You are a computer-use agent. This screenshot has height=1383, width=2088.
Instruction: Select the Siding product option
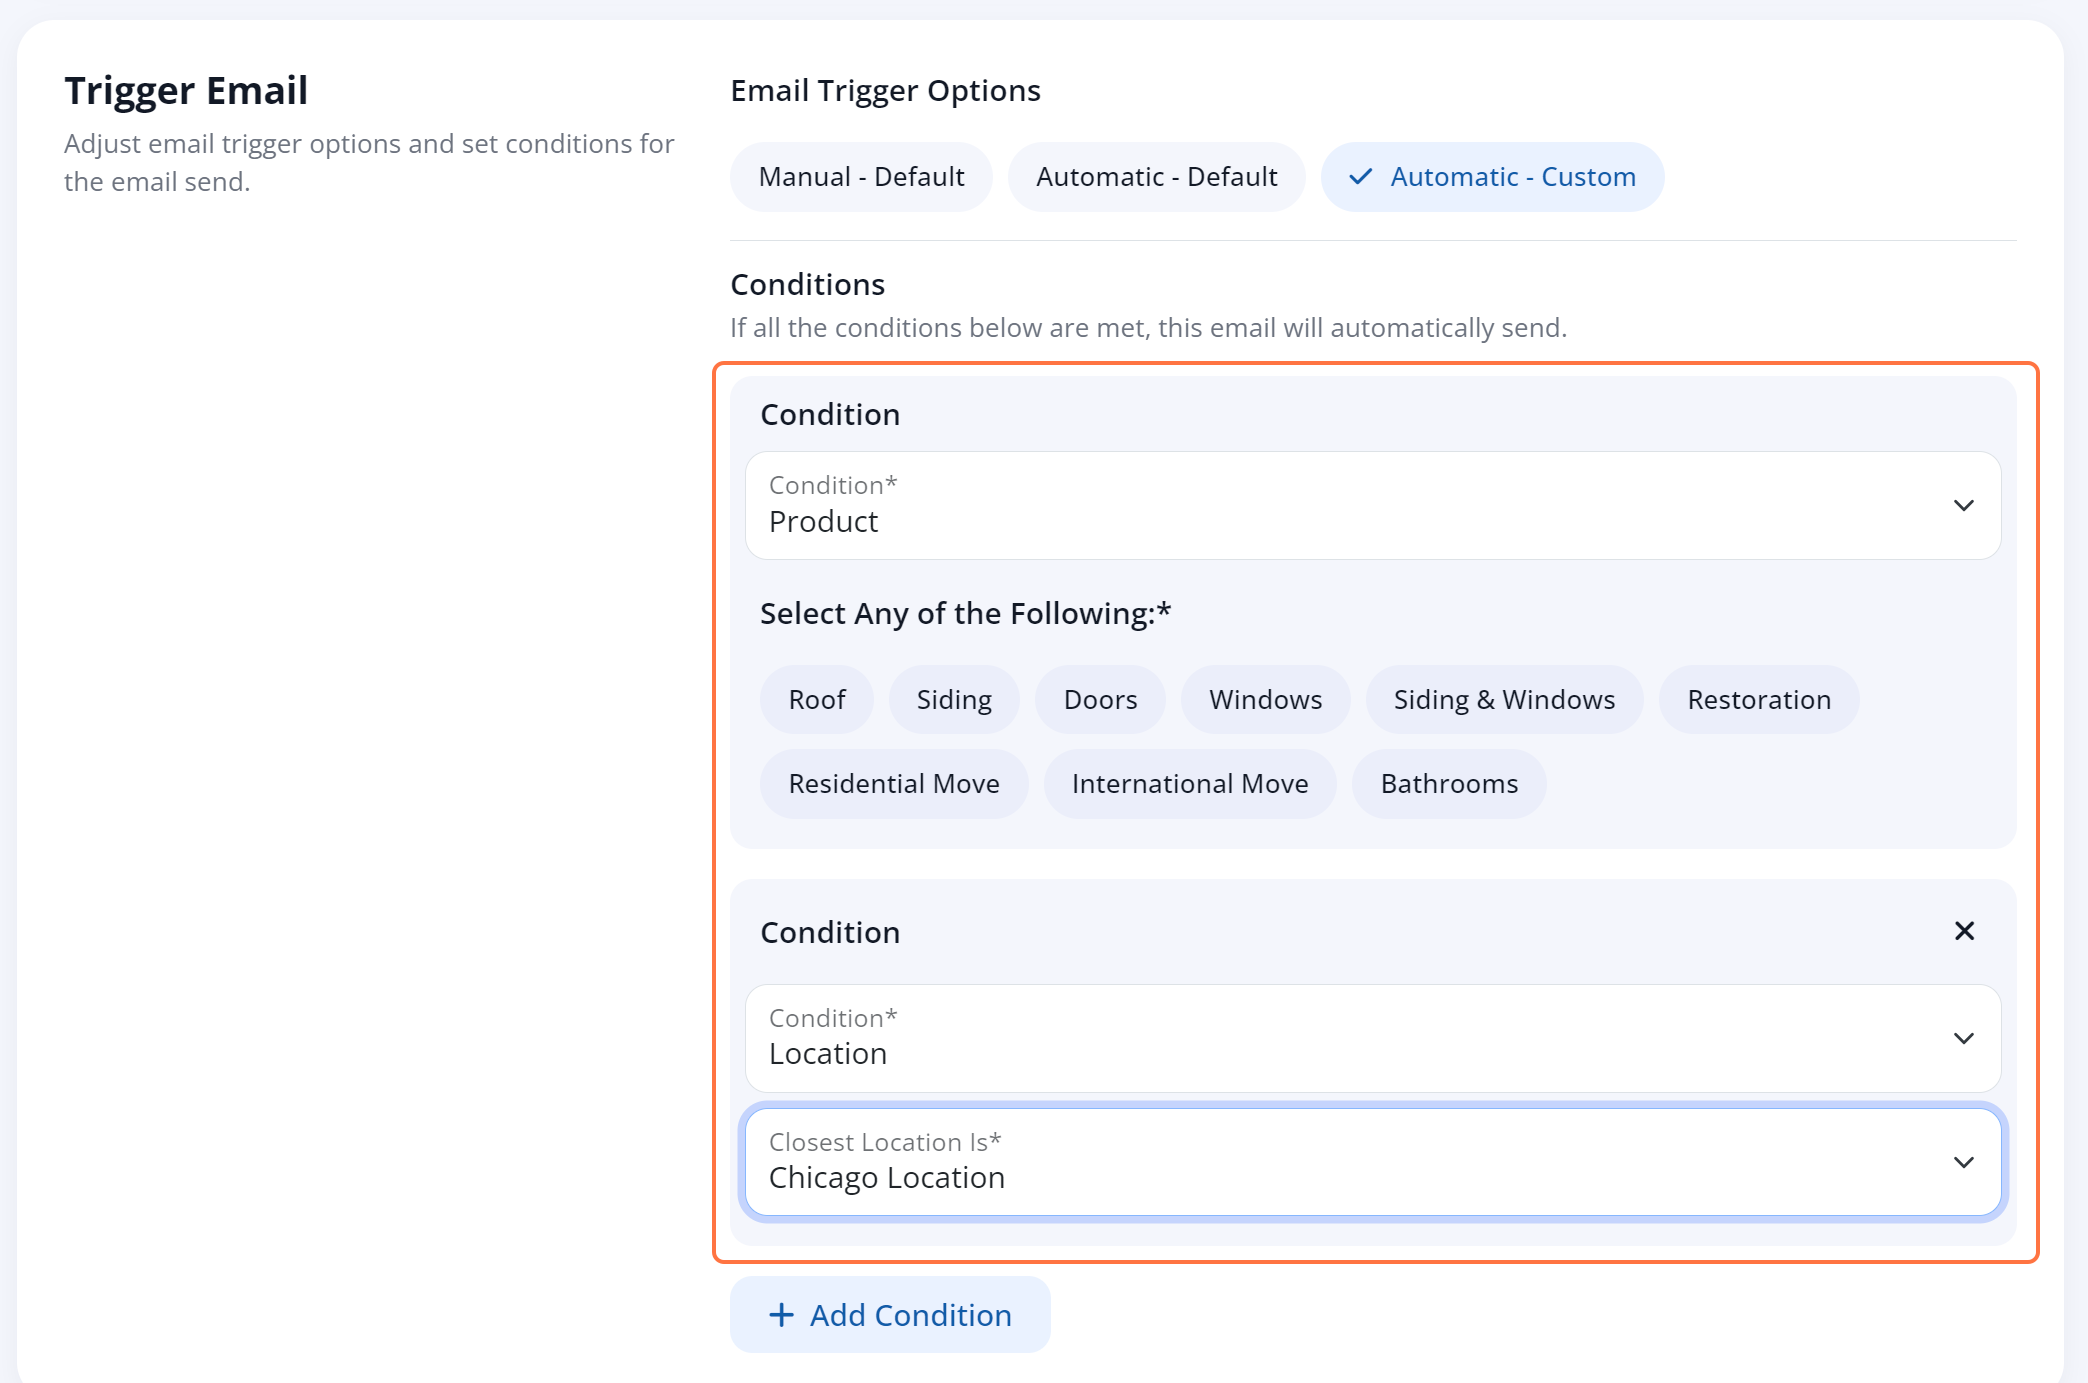point(952,699)
